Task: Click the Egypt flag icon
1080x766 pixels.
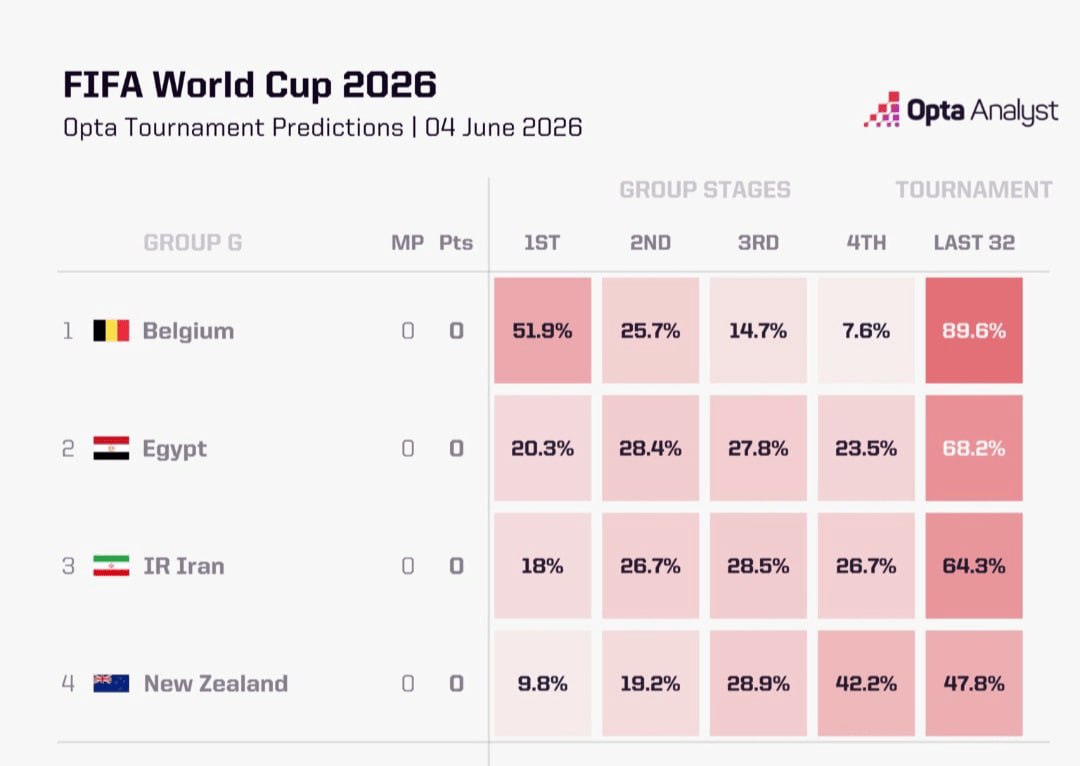Action: point(111,448)
